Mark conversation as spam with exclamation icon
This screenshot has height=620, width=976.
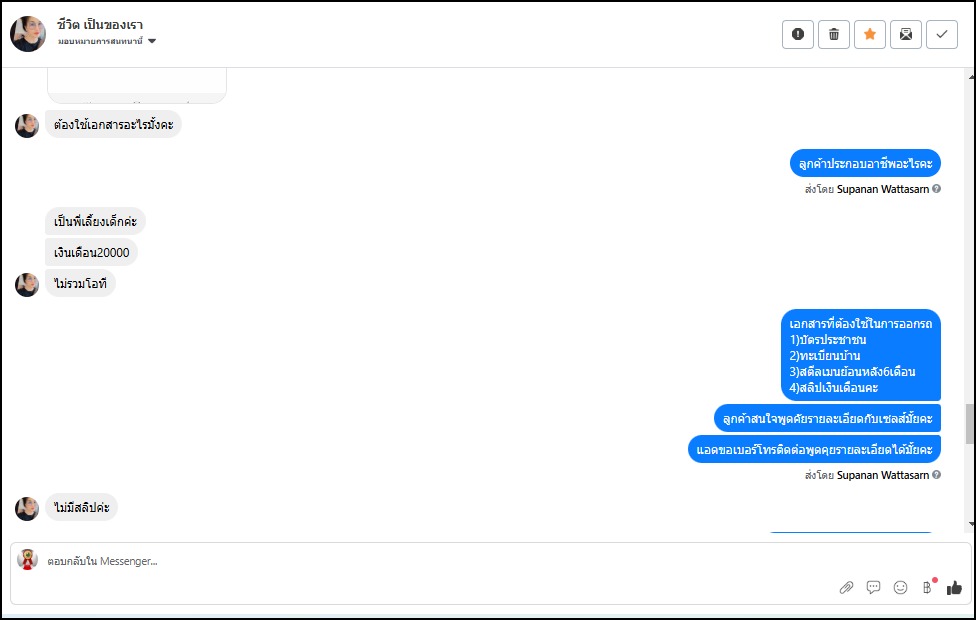click(797, 34)
